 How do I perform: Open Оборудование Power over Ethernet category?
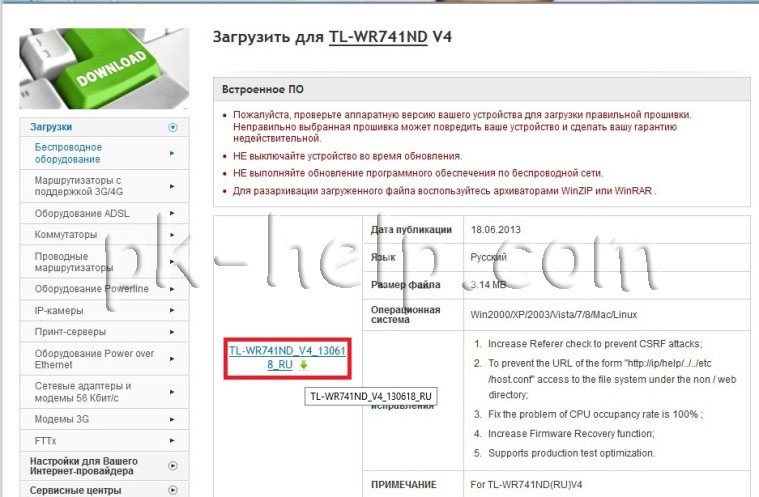(x=94, y=359)
